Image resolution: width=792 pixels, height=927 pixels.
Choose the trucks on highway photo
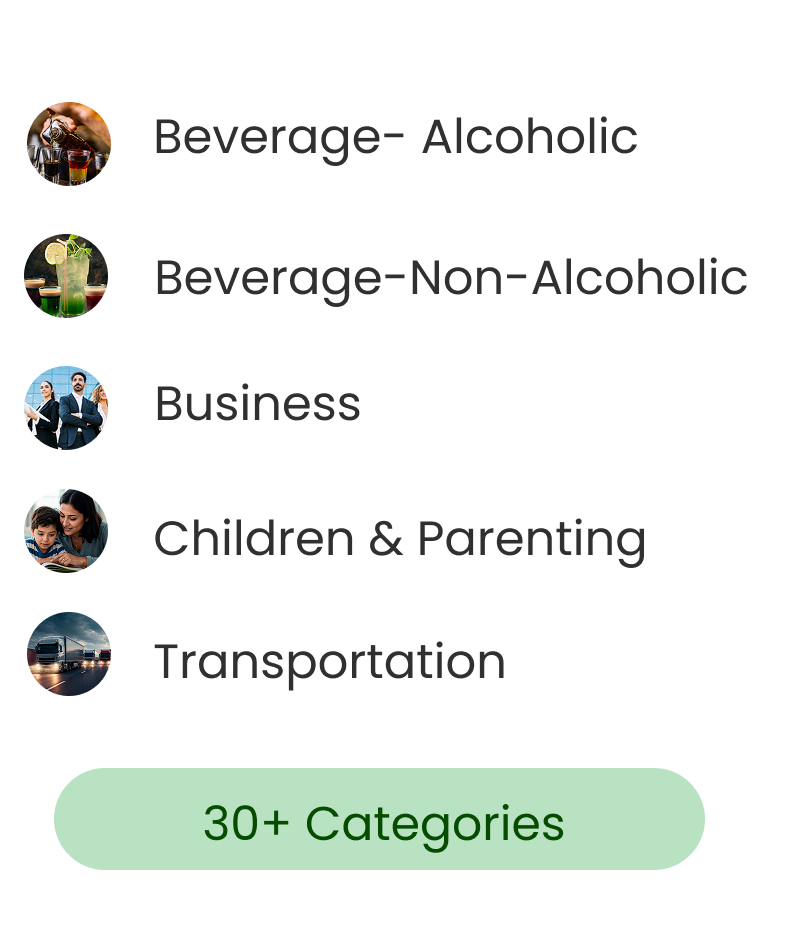coord(68,654)
